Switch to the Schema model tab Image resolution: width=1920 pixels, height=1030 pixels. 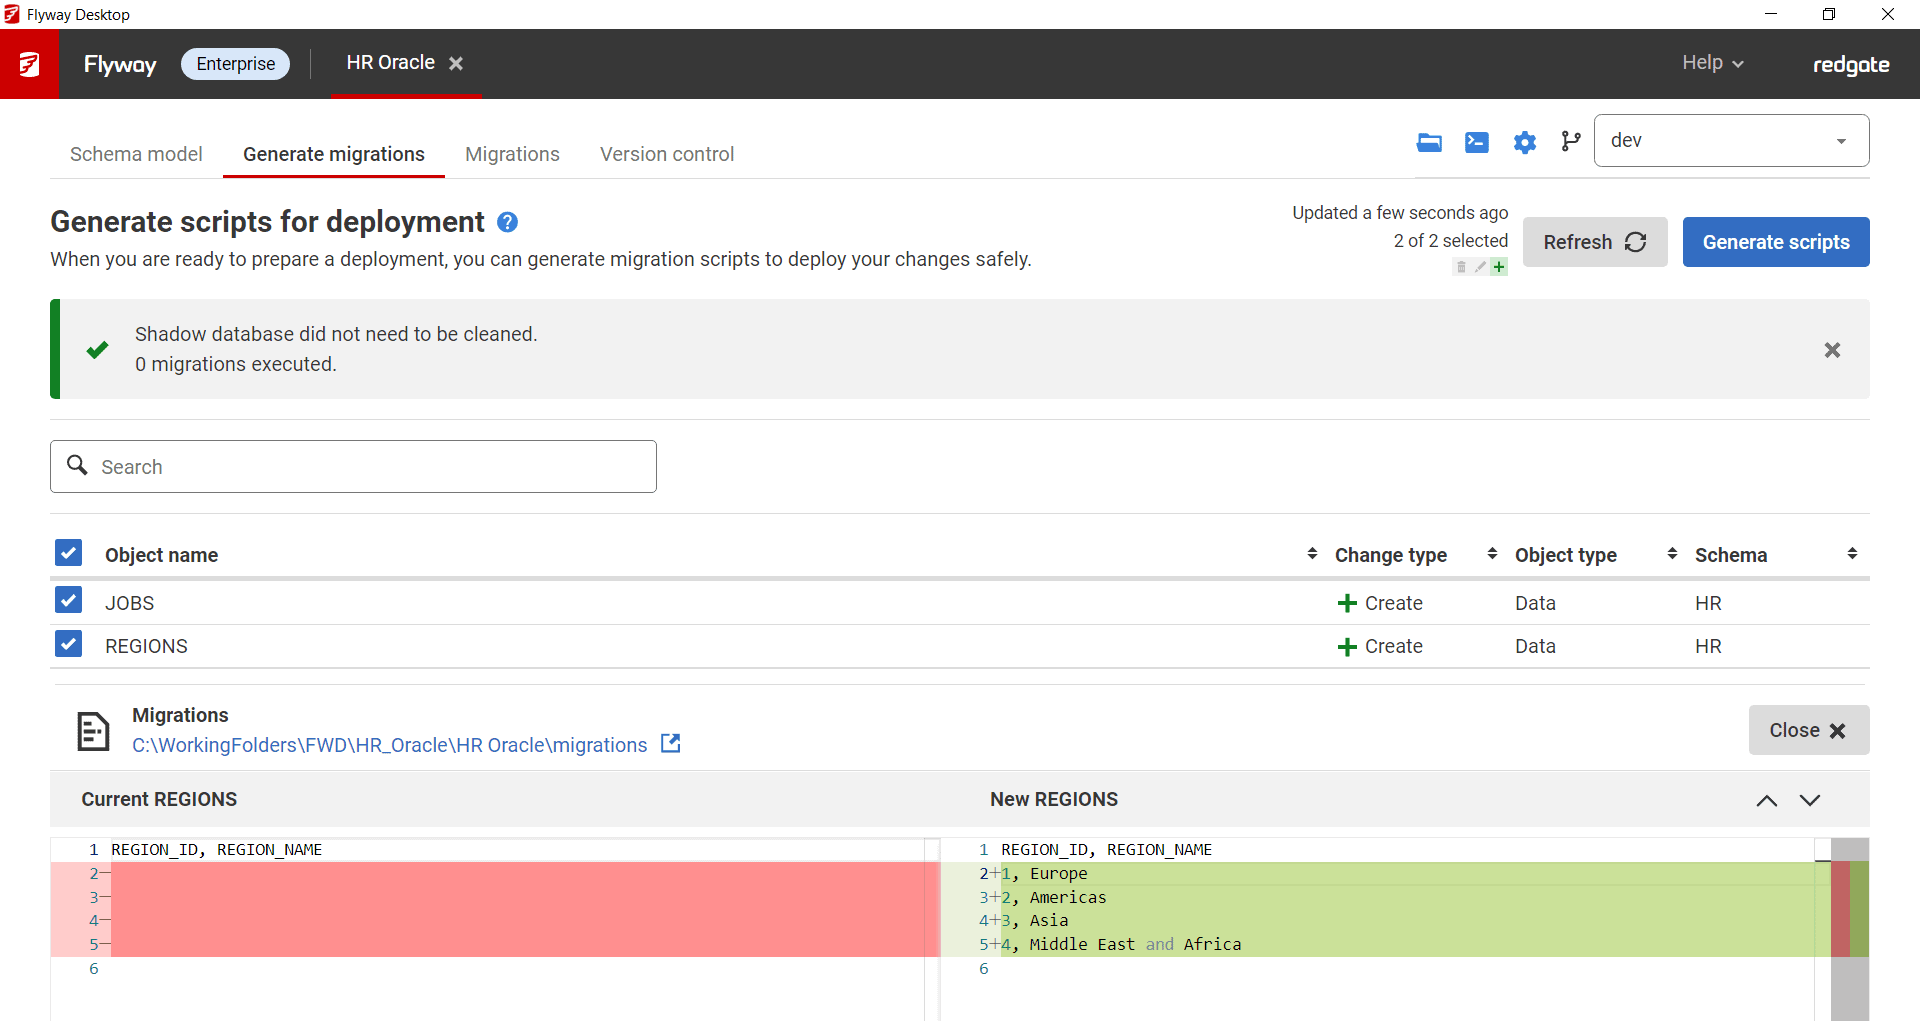(136, 154)
